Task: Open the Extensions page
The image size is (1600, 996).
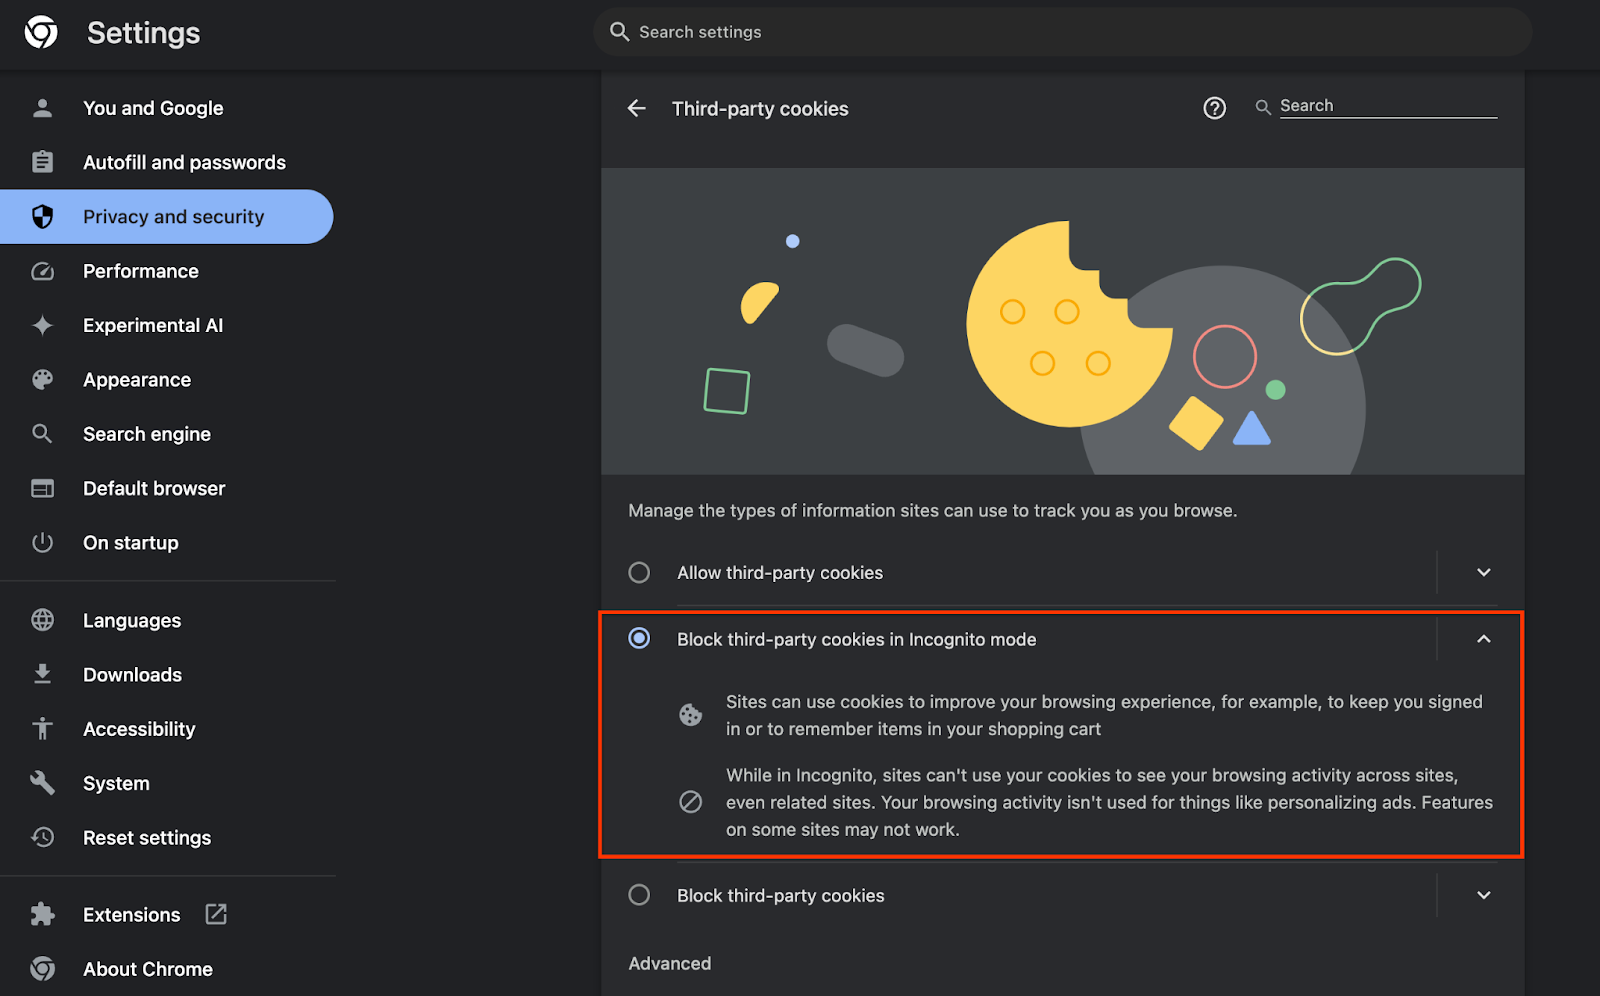Action: [x=131, y=913]
